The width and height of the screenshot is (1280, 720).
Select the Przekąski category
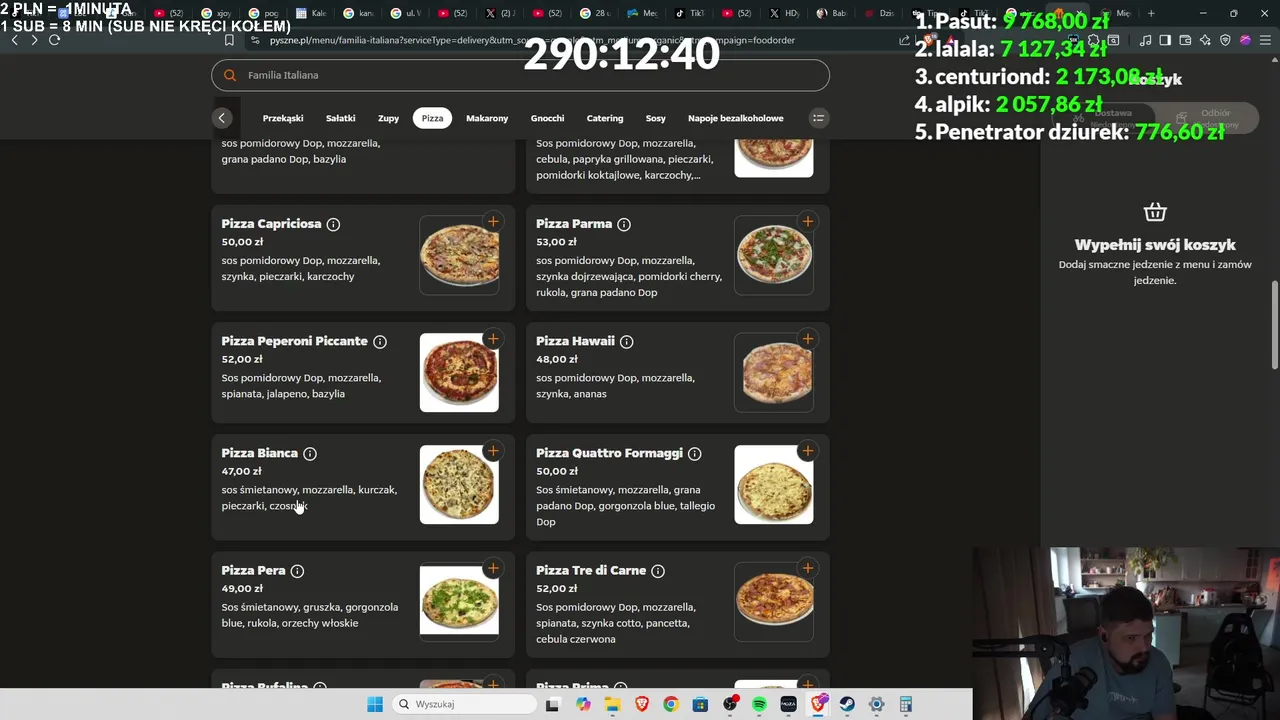point(283,118)
